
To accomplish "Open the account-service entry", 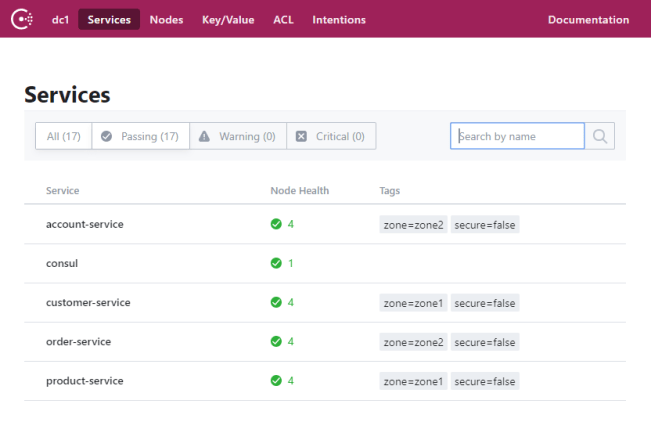I will click(x=85, y=224).
